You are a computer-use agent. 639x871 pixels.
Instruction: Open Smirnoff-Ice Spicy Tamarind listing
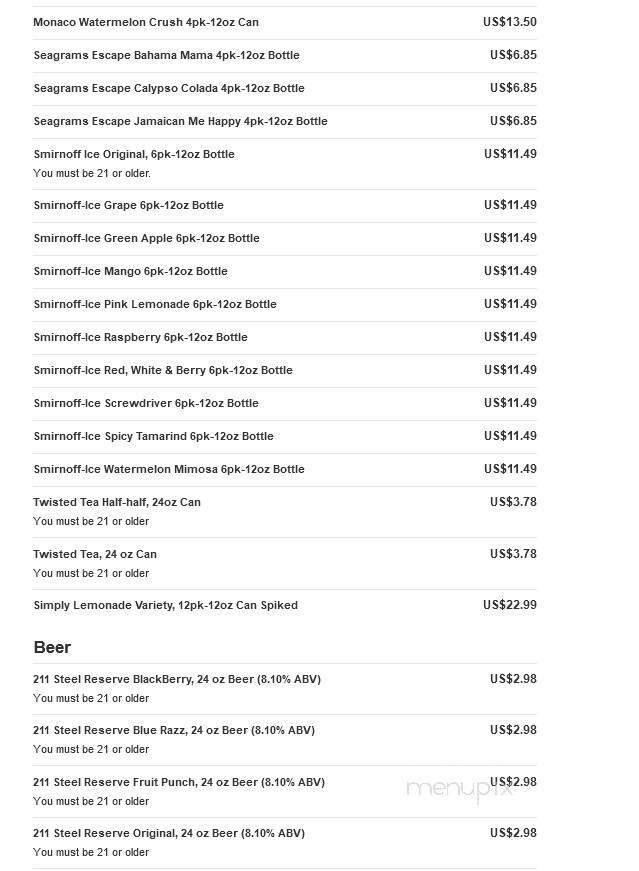(x=153, y=436)
